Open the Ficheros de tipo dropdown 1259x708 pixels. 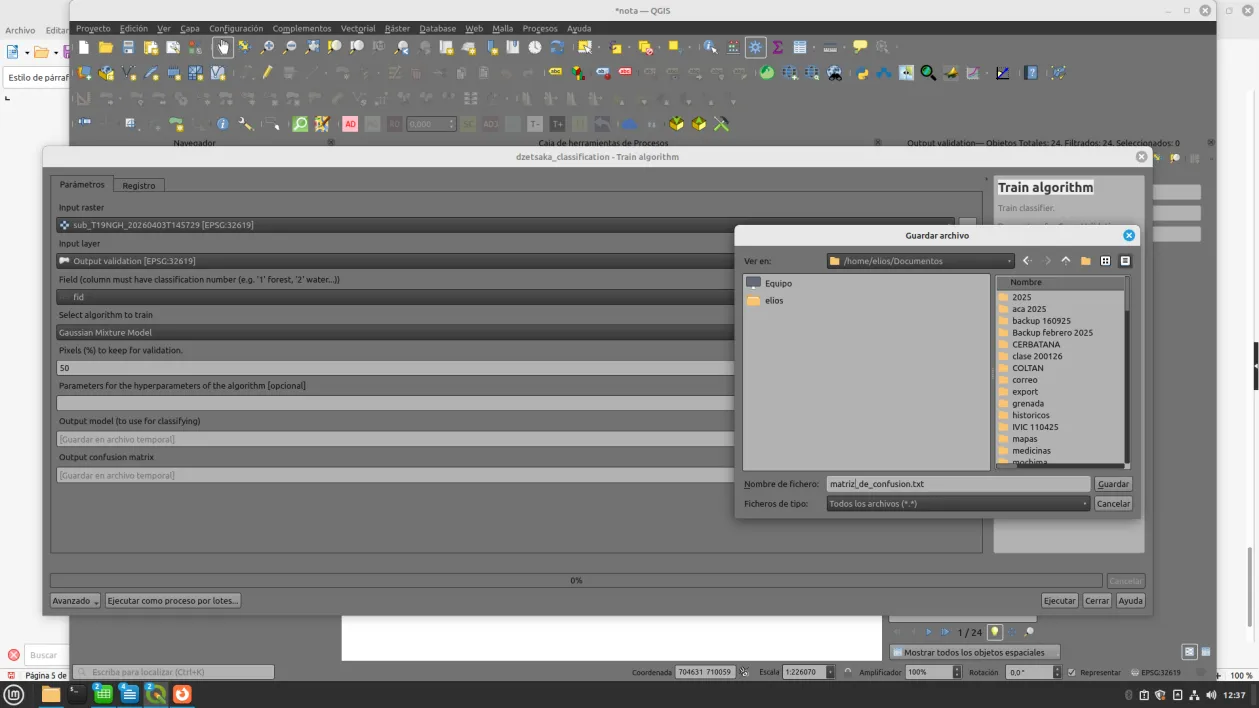point(958,504)
